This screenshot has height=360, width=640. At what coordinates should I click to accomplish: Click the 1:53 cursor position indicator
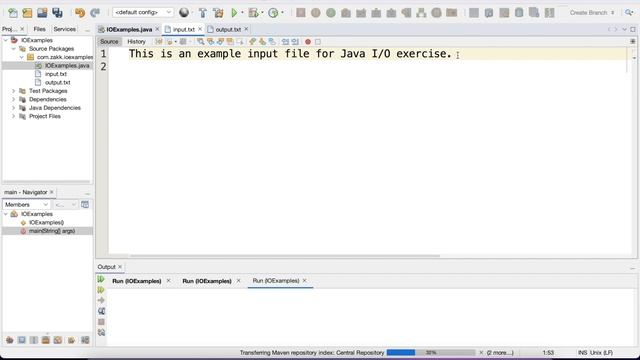pos(548,352)
